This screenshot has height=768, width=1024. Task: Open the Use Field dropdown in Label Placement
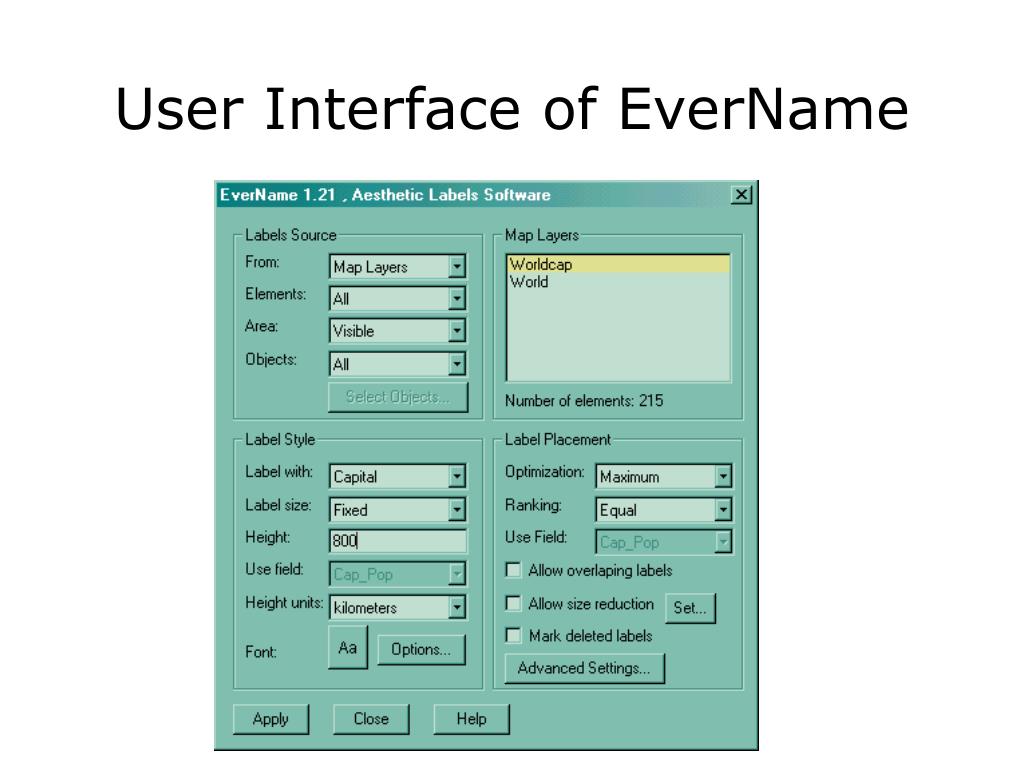pos(664,541)
